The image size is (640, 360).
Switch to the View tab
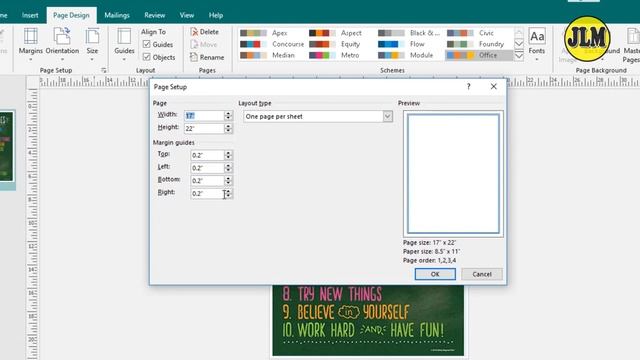tap(187, 16)
